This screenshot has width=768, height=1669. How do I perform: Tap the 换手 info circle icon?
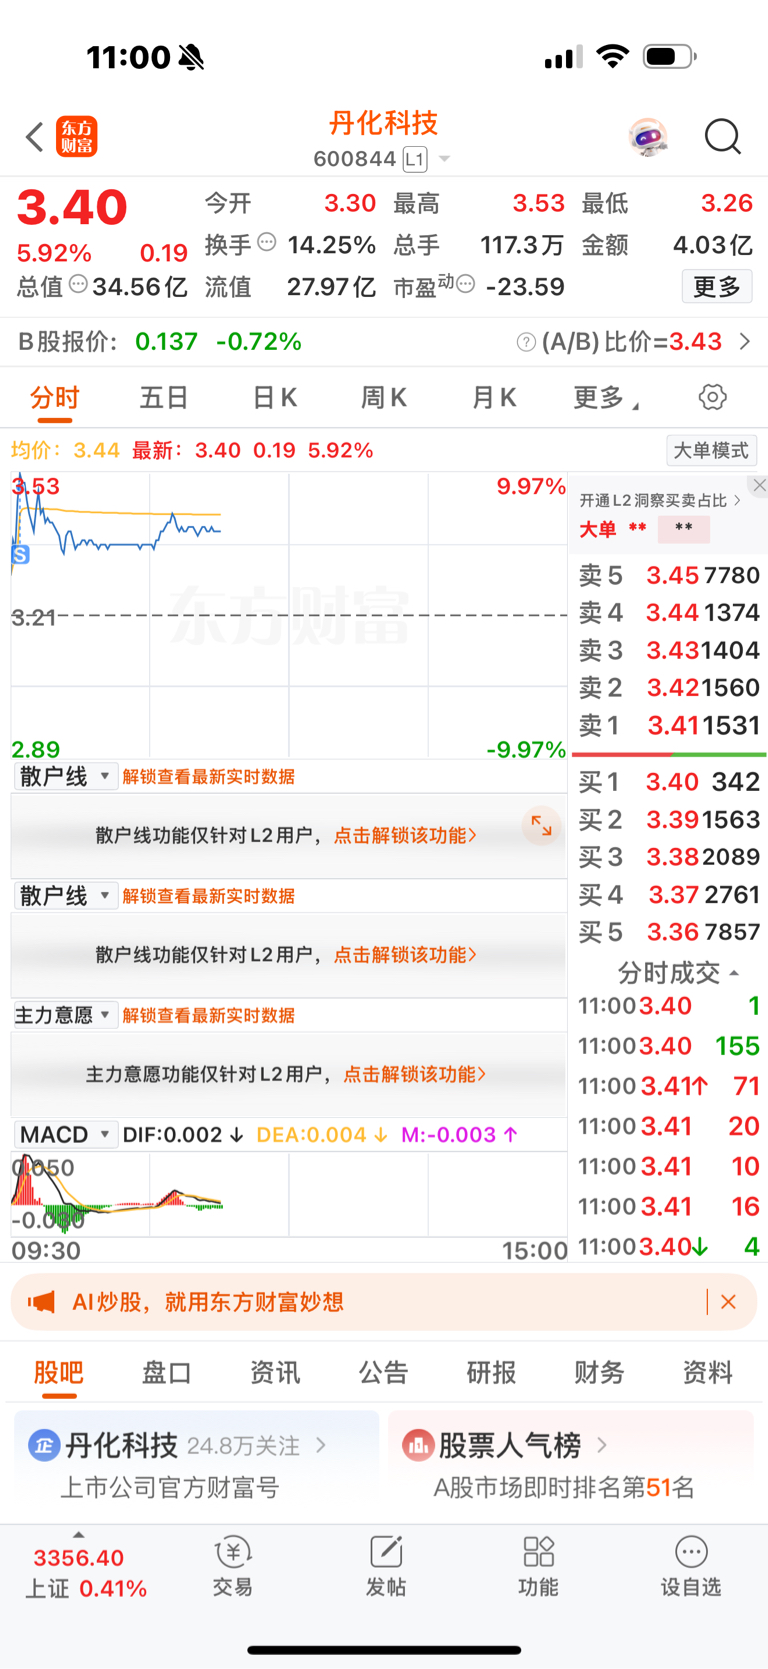[266, 242]
